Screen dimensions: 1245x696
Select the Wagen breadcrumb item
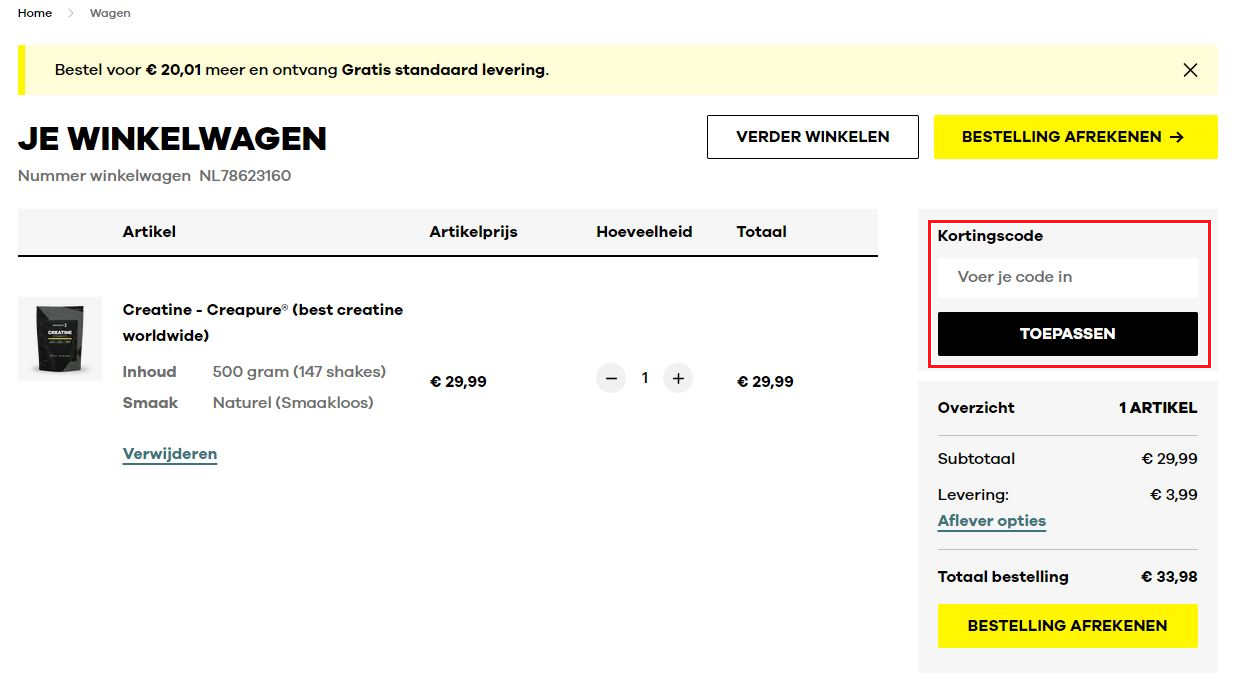click(110, 13)
